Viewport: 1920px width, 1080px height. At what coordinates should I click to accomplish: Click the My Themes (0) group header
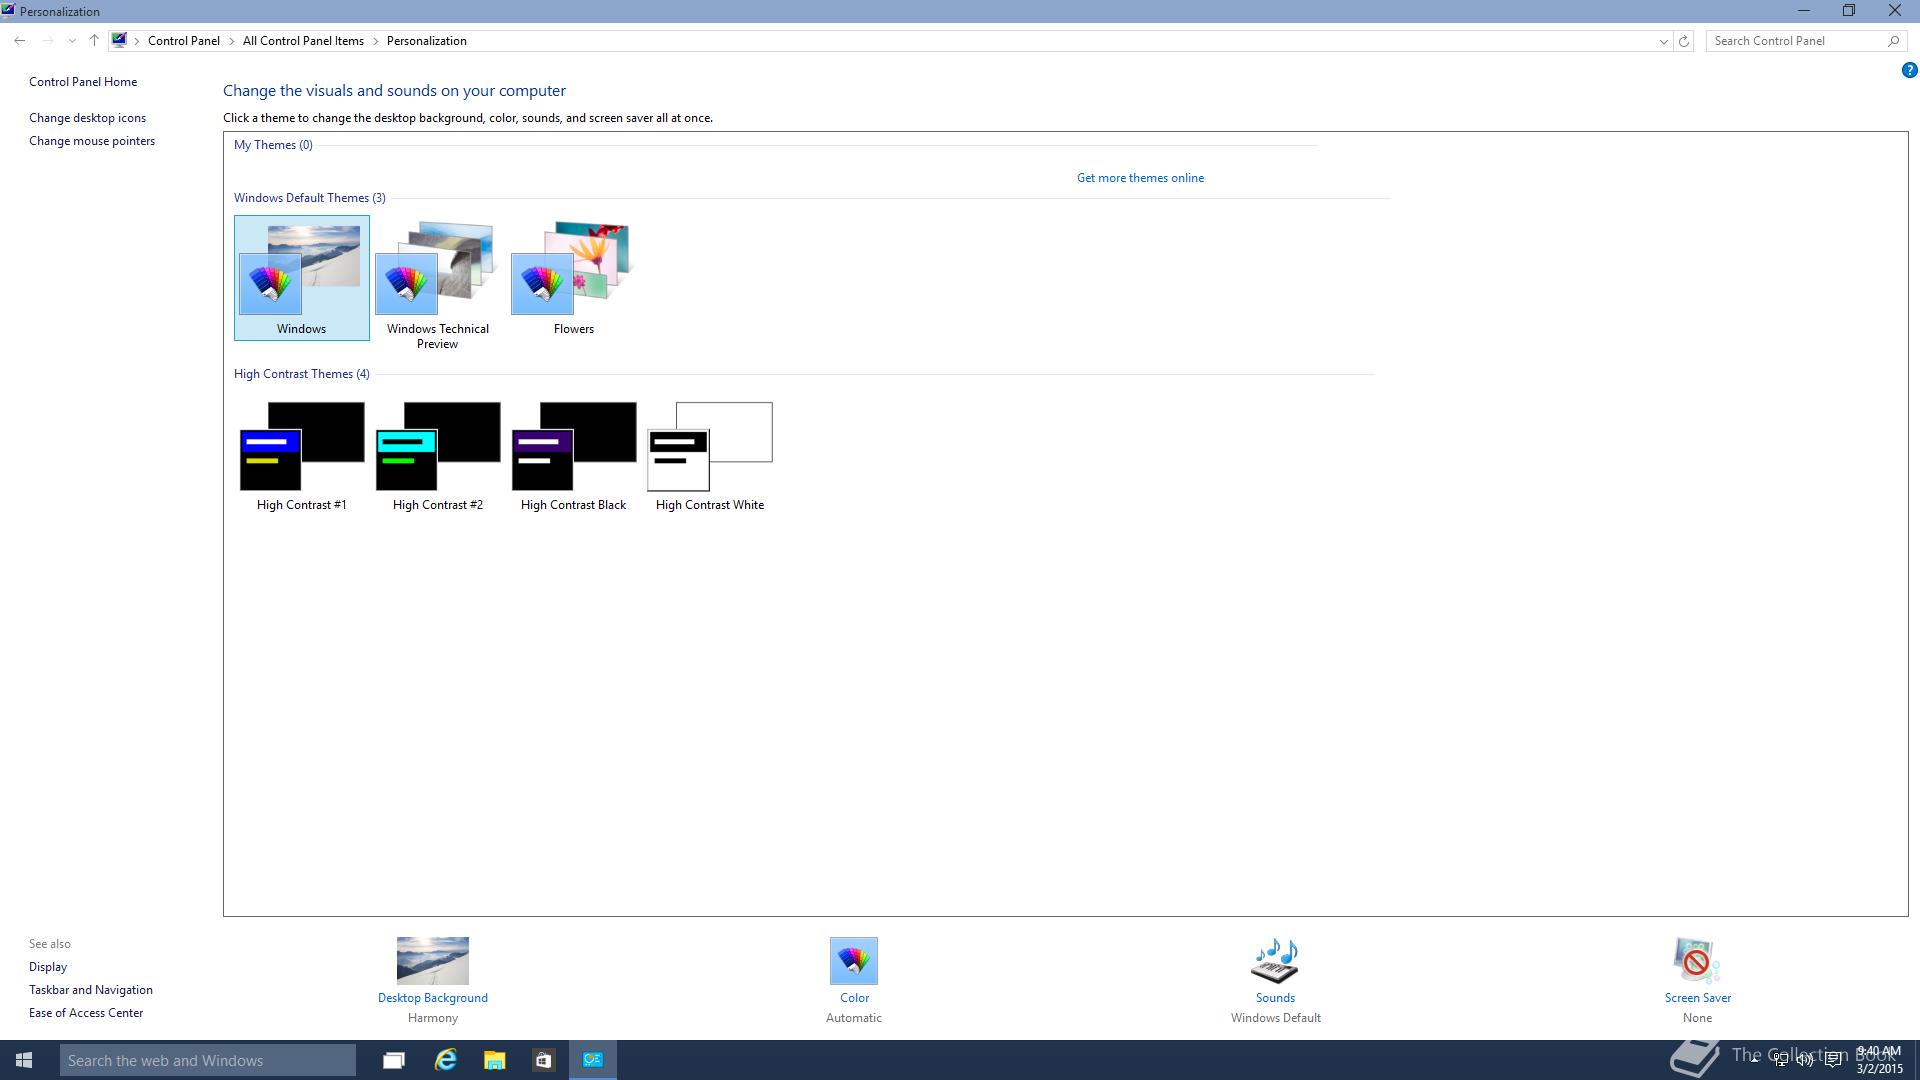(273, 145)
